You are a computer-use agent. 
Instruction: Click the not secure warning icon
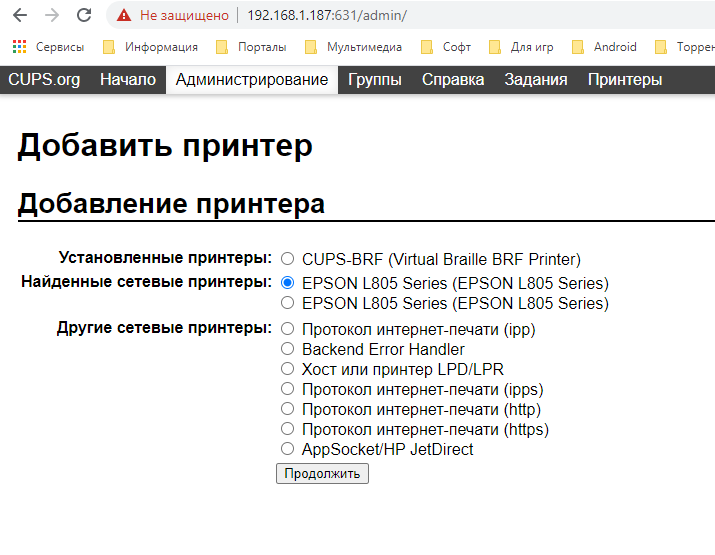click(124, 16)
